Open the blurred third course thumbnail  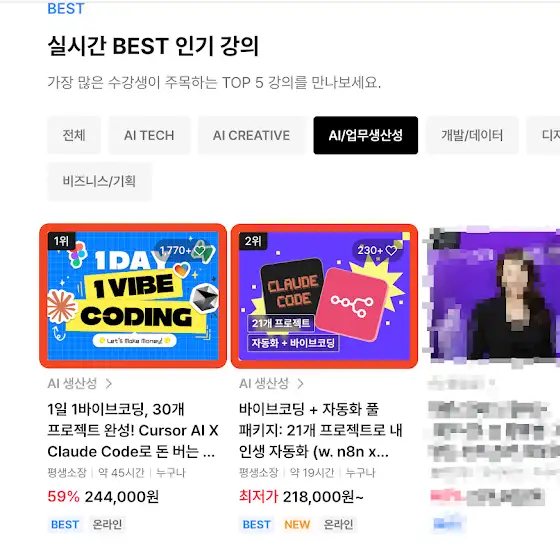(493, 296)
